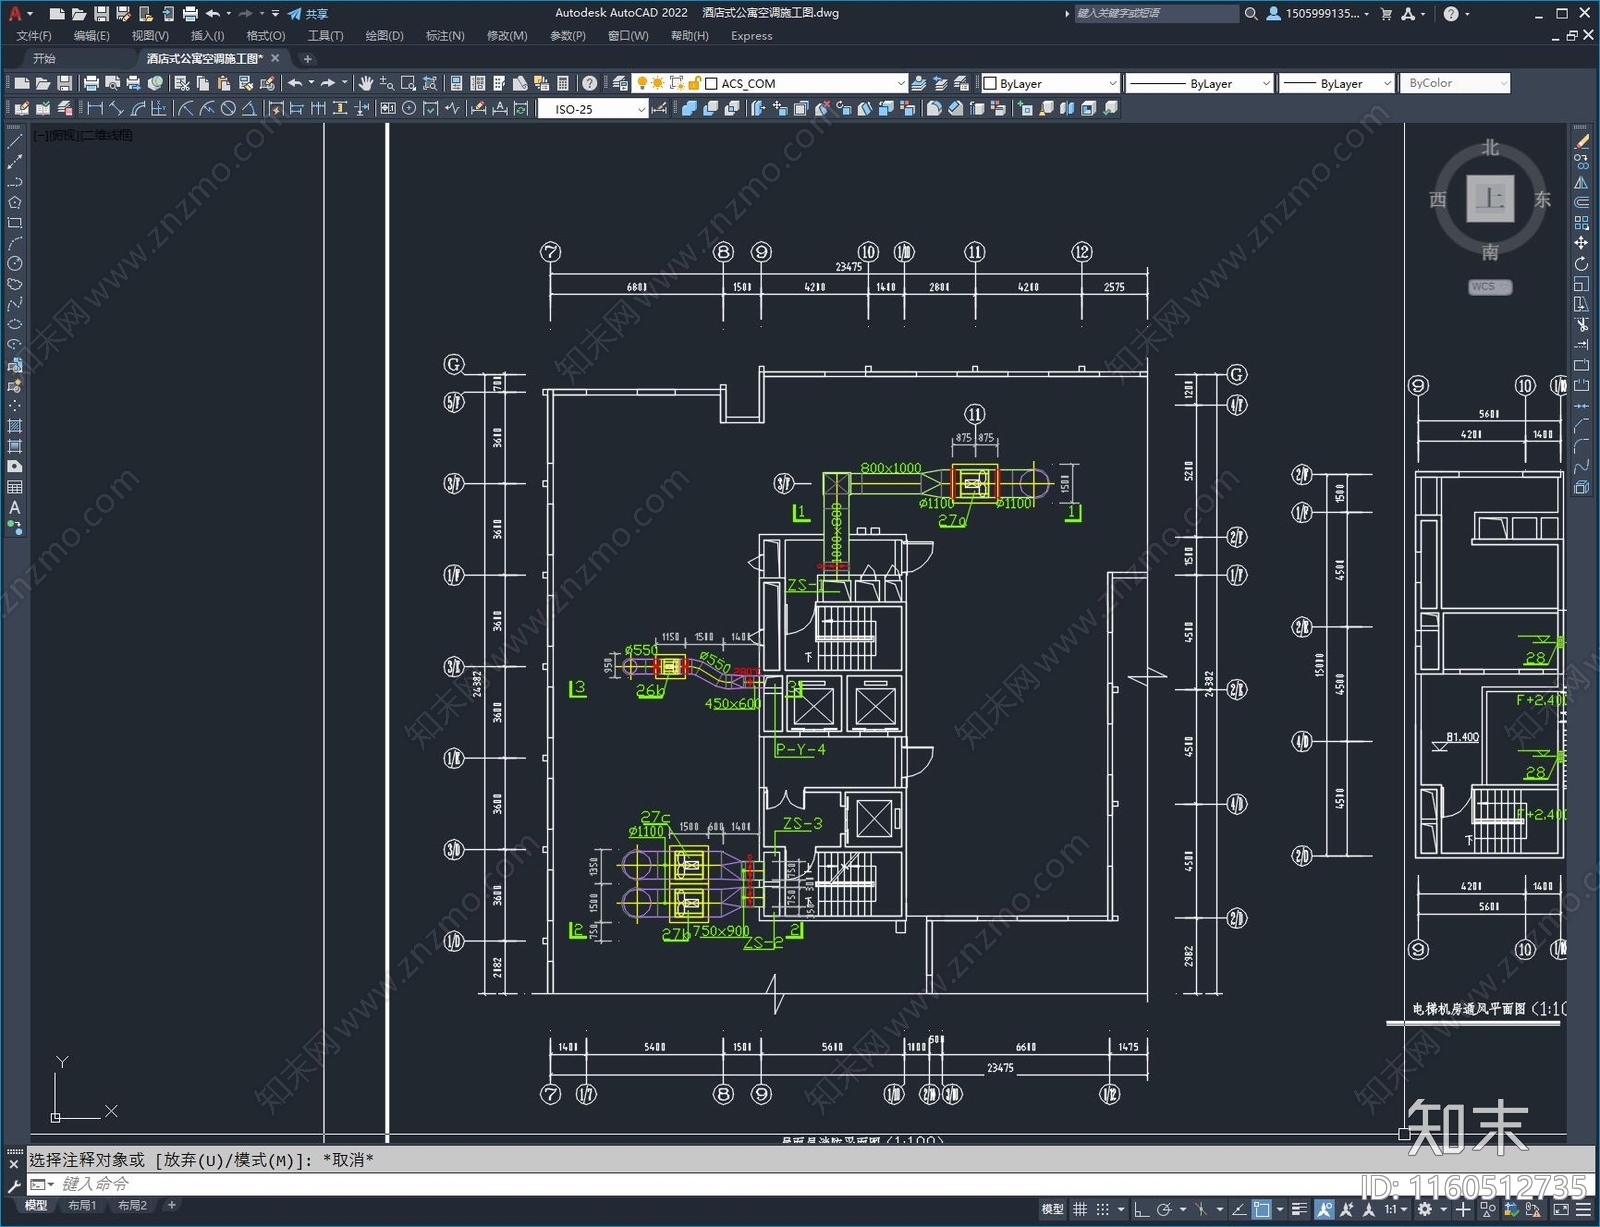The image size is (1600, 1227).
Task: Click the Zoom Window icon in standard toolbar
Action: click(x=408, y=83)
